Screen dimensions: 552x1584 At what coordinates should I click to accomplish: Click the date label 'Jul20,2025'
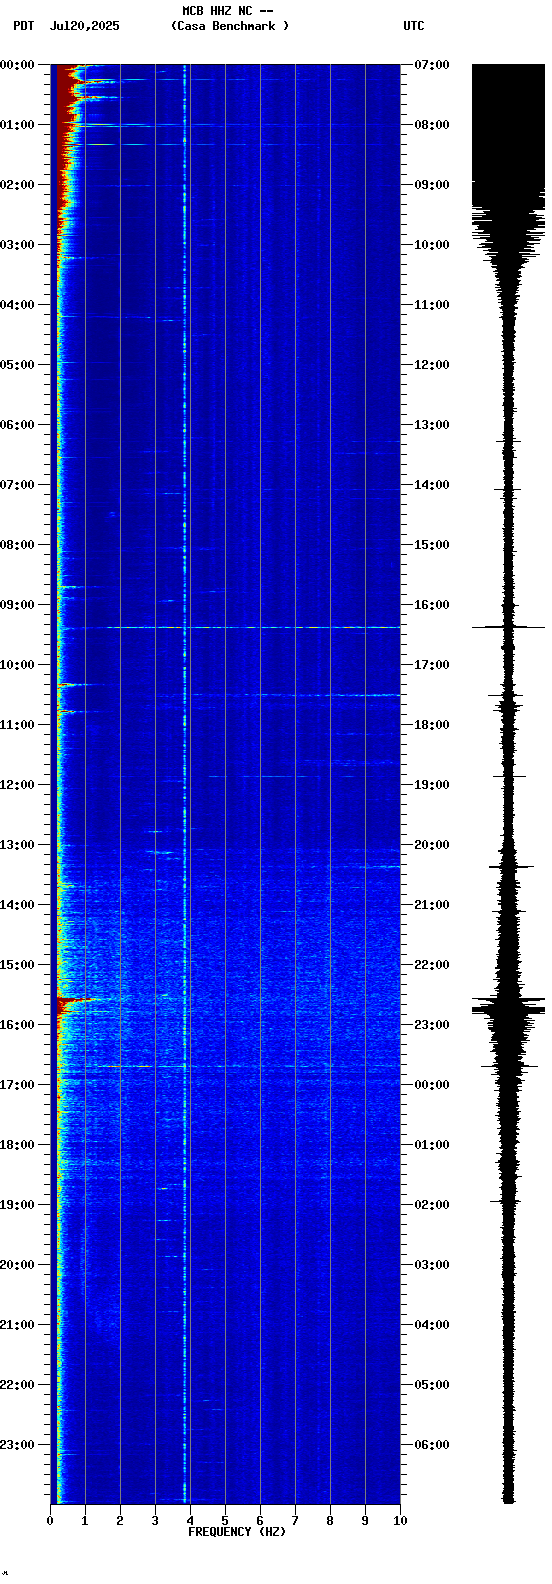point(84,26)
